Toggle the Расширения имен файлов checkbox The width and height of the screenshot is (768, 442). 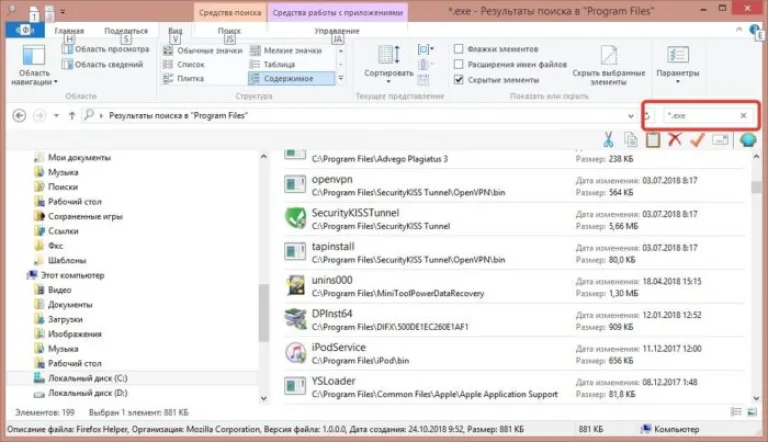tap(458, 64)
